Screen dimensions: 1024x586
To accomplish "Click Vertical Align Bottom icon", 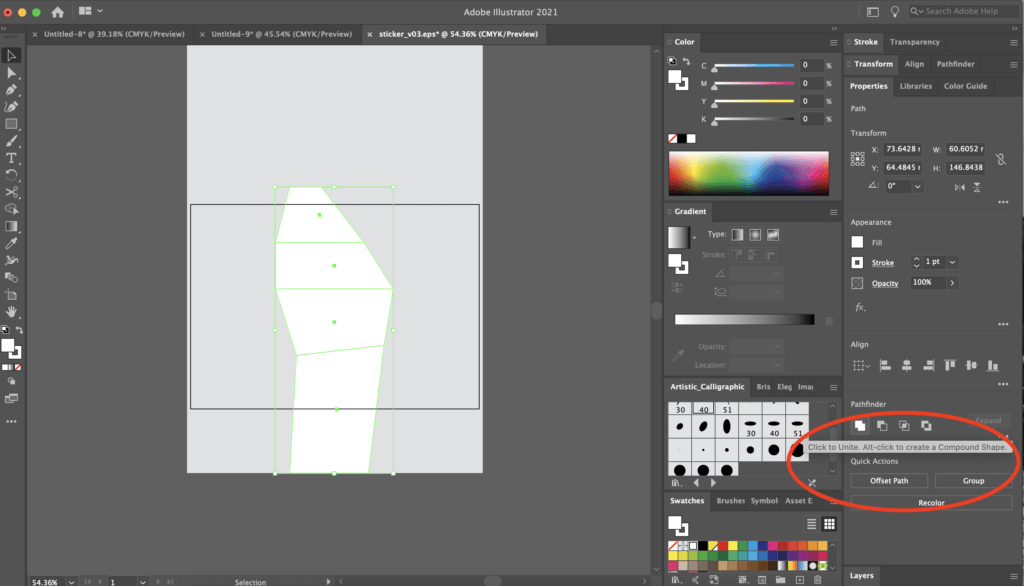I will click(x=993, y=366).
